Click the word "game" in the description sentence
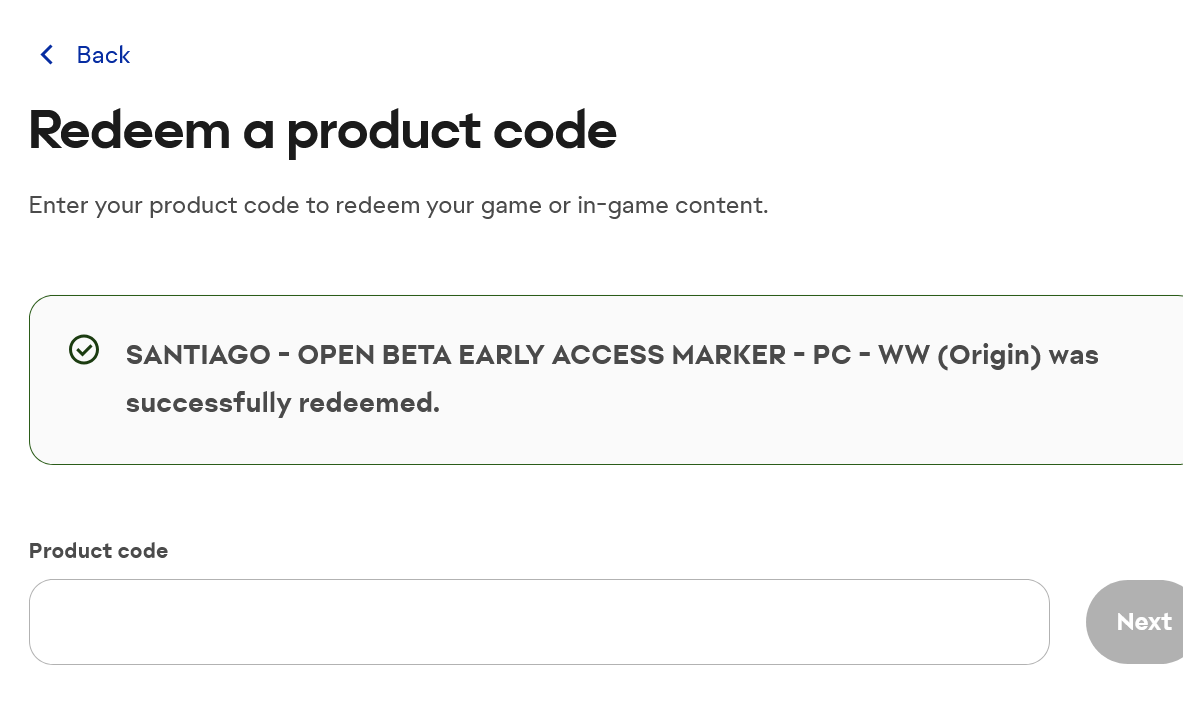The width and height of the screenshot is (1183, 717). (x=511, y=206)
